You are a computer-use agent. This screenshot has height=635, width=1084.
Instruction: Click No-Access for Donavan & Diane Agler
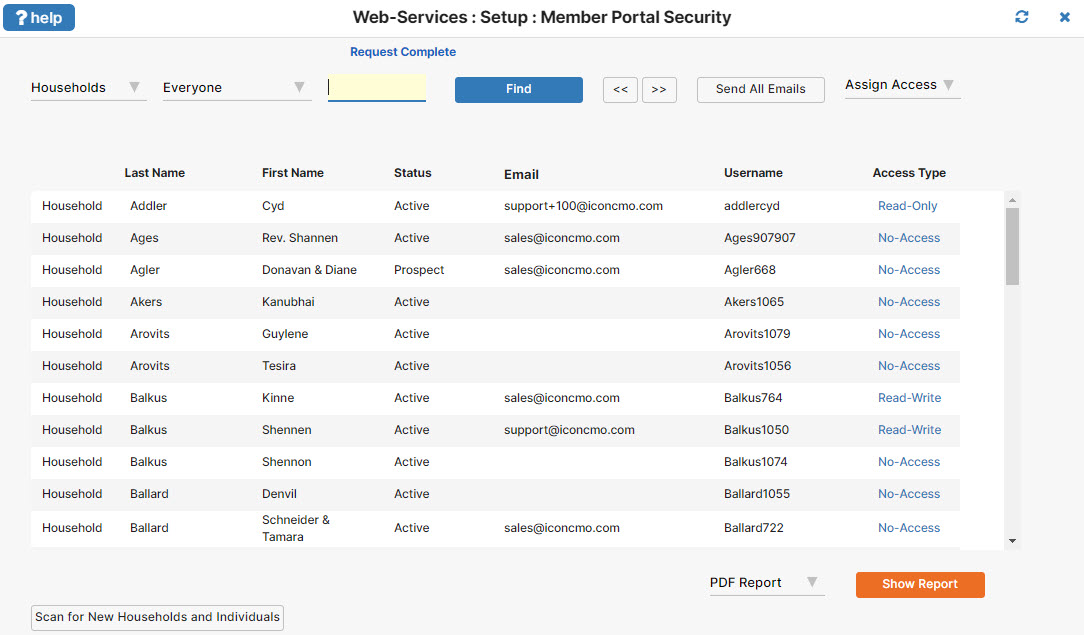pyautogui.click(x=909, y=269)
